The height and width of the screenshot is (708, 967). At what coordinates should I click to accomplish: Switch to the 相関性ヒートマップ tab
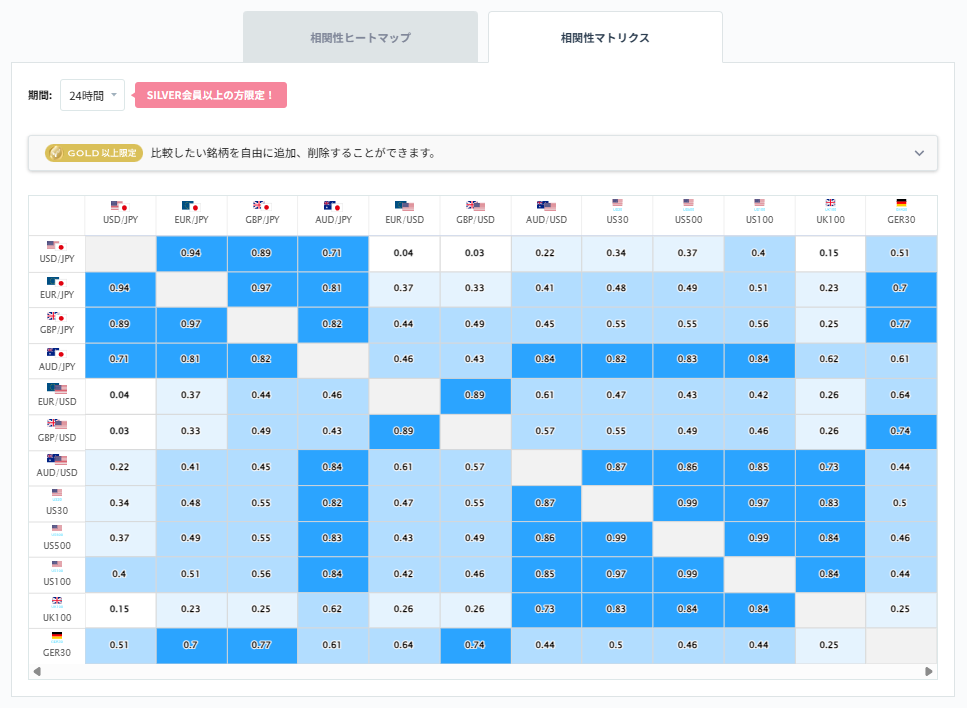[359, 36]
